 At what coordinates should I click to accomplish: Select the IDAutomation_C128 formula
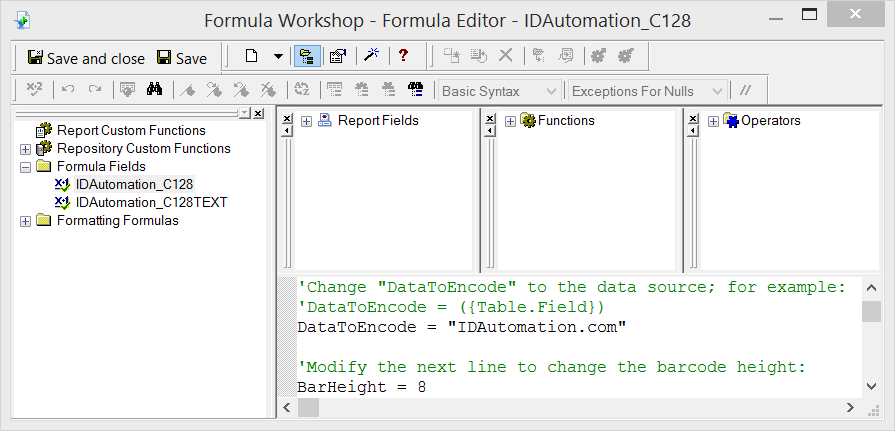[135, 184]
